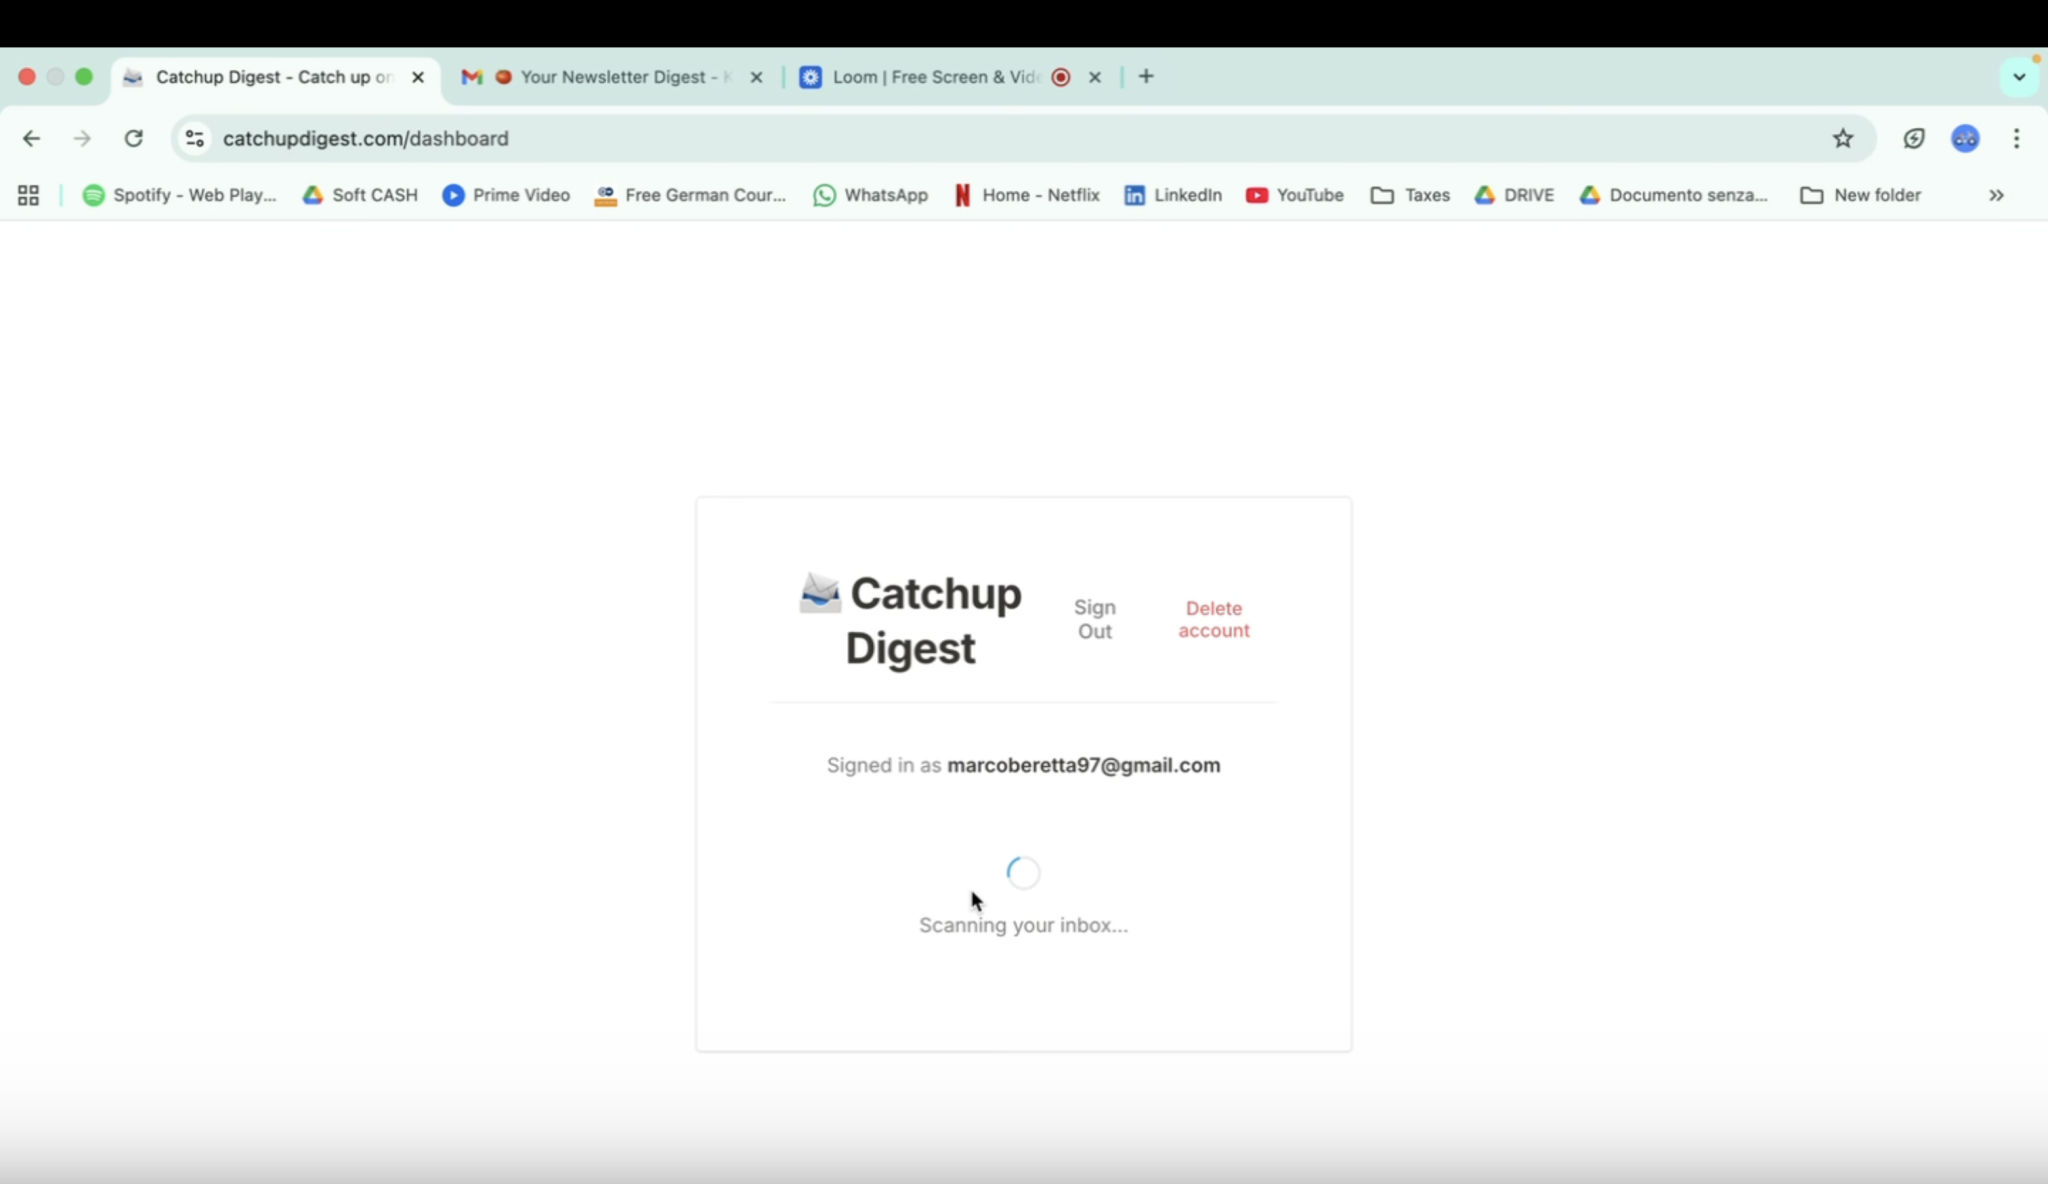Bookmark this page with the star icon
The height and width of the screenshot is (1184, 2048).
click(1843, 138)
